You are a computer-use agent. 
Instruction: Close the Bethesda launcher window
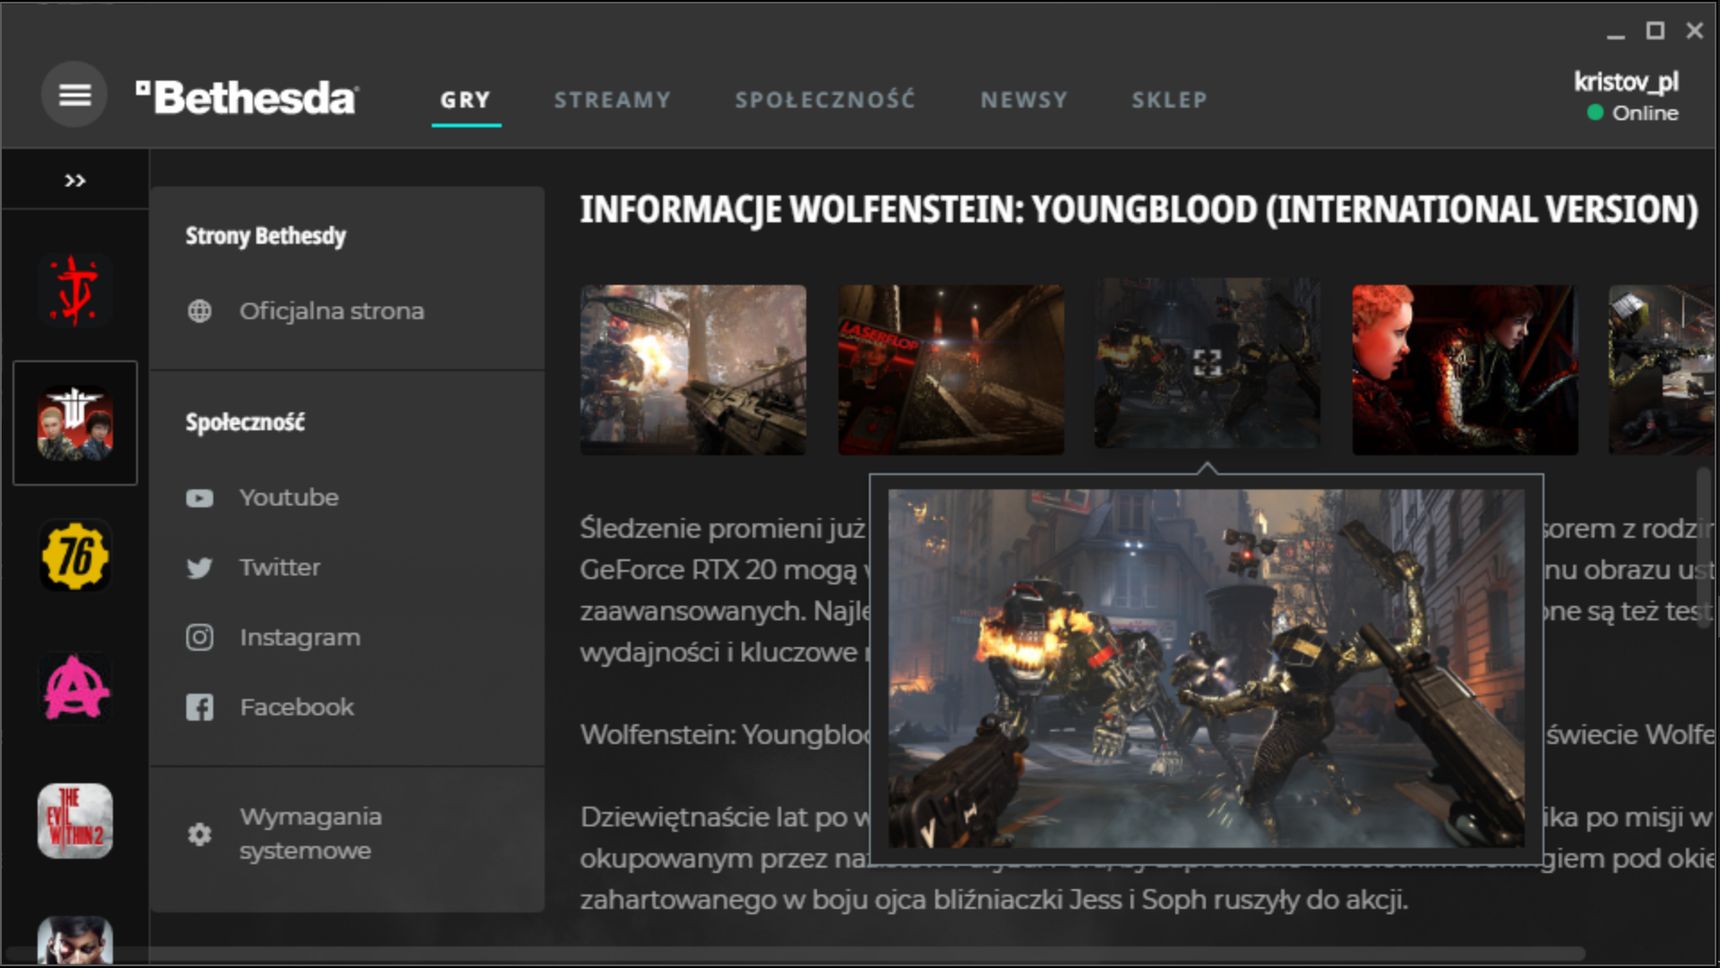[1694, 31]
